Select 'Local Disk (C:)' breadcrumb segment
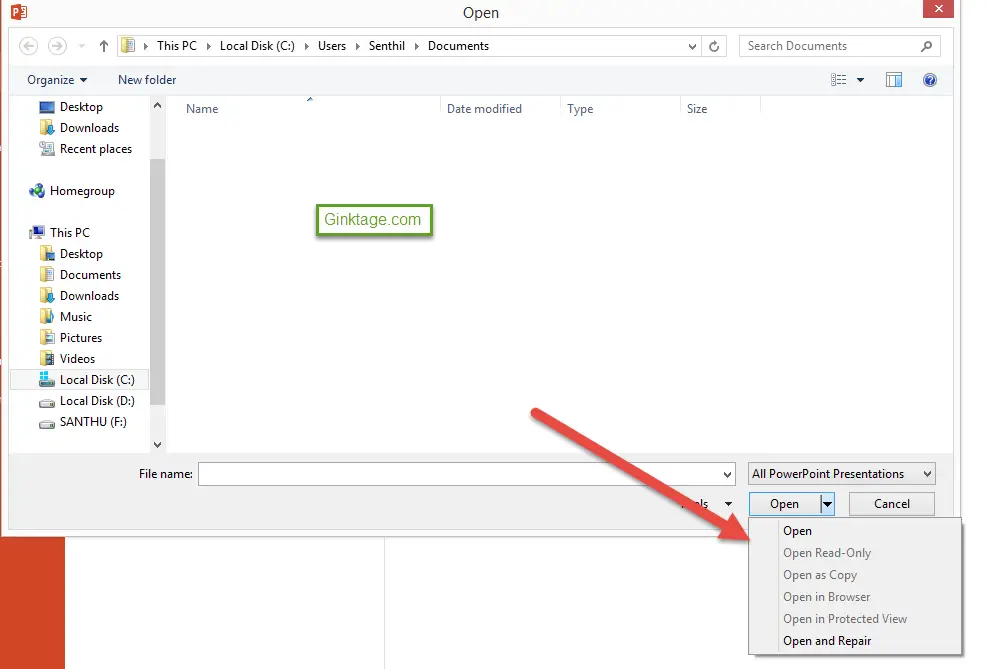Viewport: 987px width, 669px height. click(x=257, y=46)
